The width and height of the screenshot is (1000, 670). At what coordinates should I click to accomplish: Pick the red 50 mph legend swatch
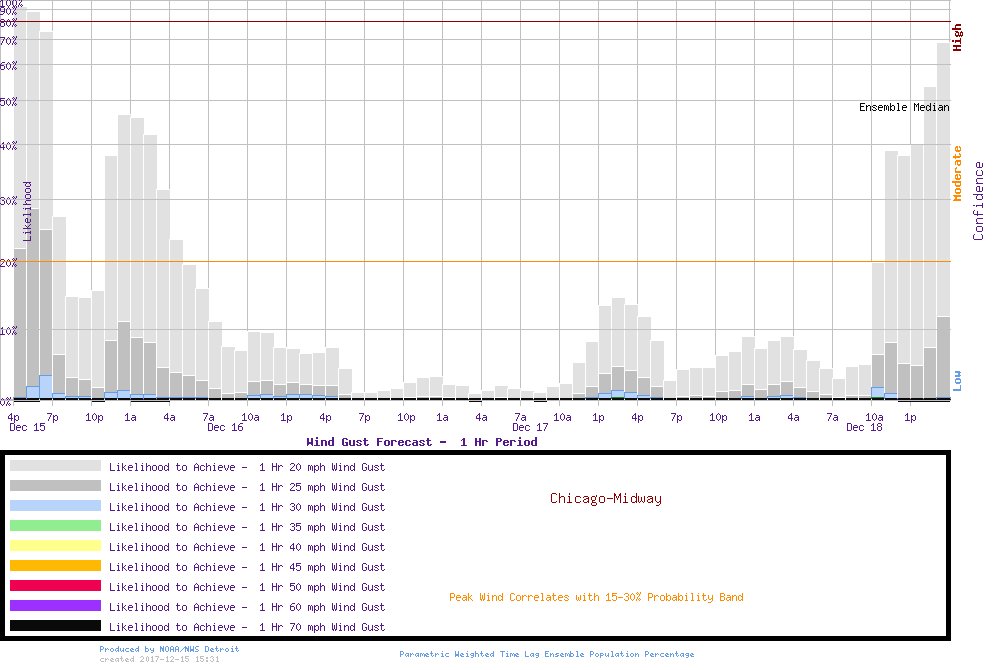click(x=55, y=586)
